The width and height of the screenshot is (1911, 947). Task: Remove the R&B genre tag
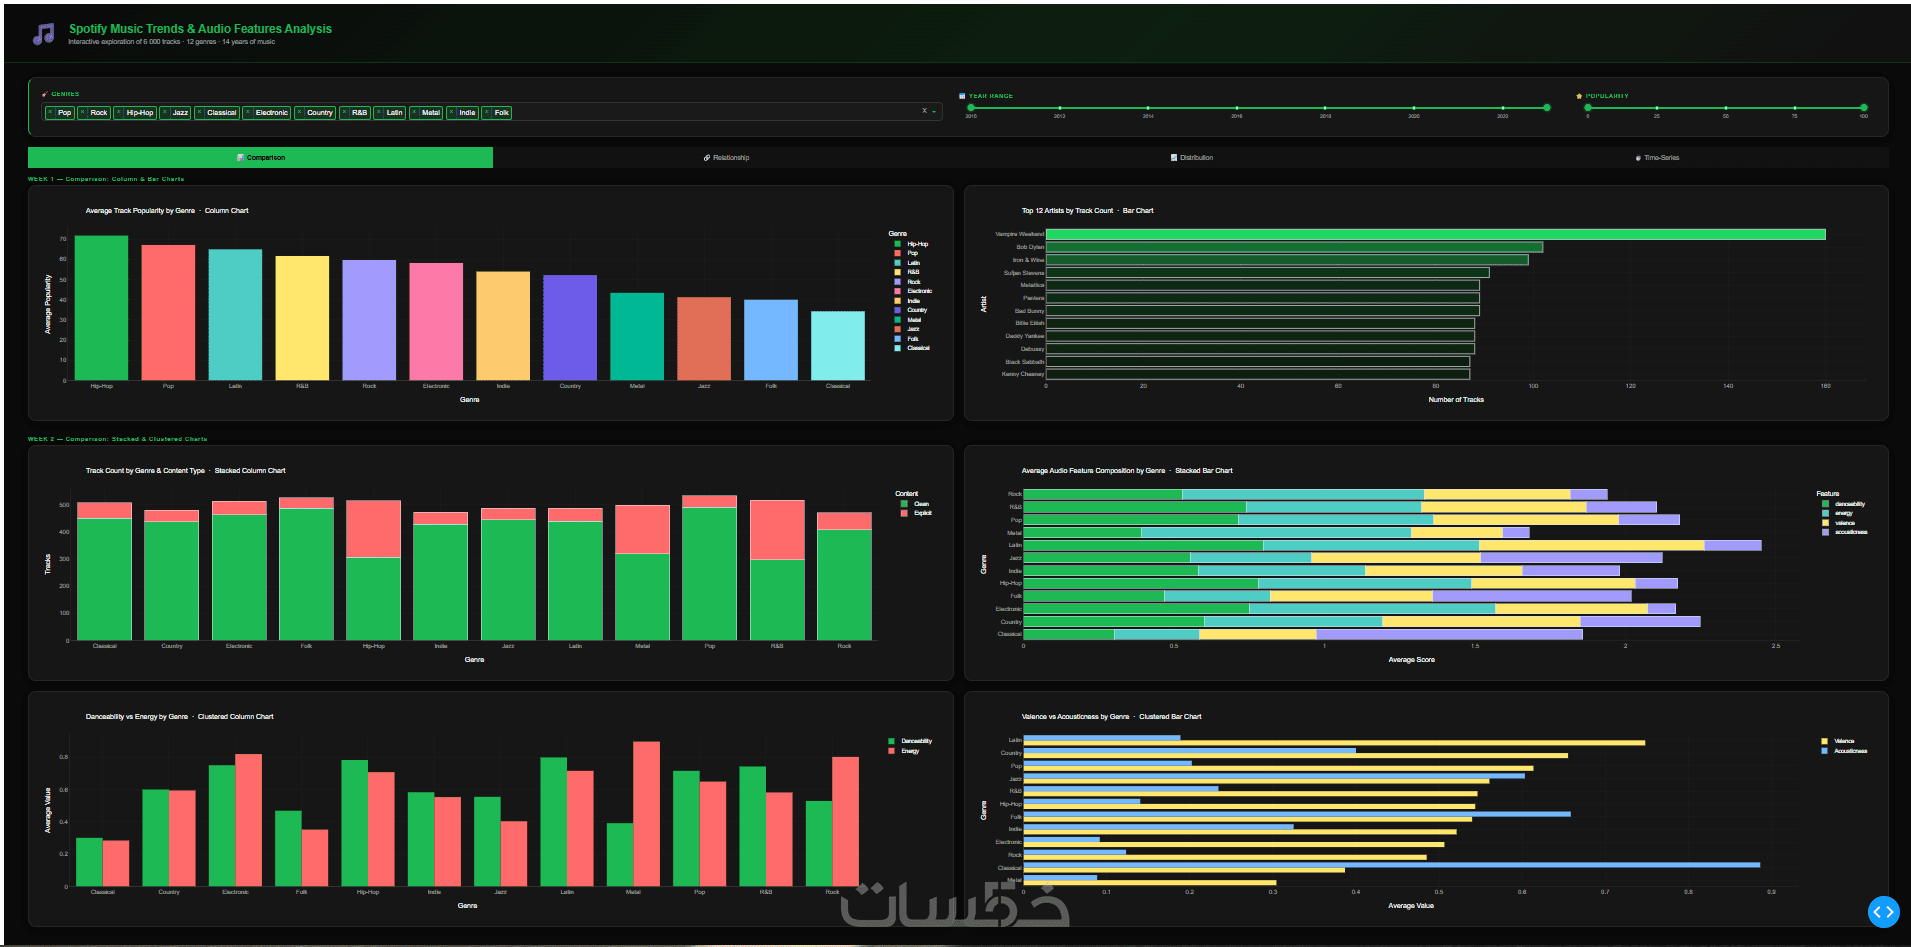(344, 113)
